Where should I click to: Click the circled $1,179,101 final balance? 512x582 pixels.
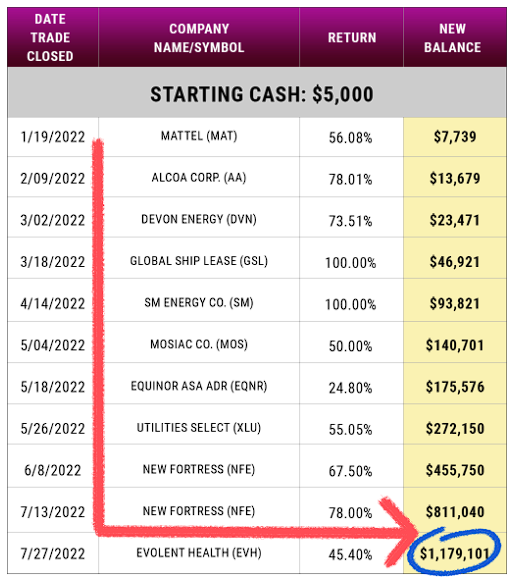pos(455,553)
